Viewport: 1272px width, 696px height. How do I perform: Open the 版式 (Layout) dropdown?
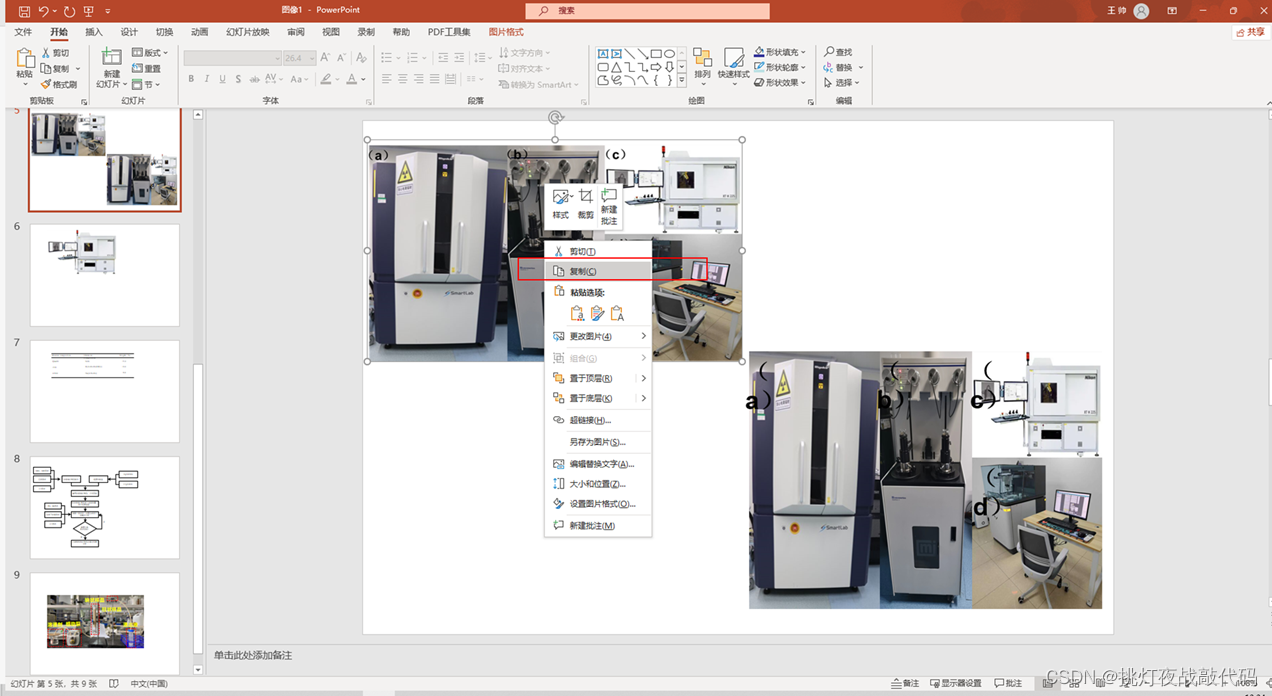[151, 53]
